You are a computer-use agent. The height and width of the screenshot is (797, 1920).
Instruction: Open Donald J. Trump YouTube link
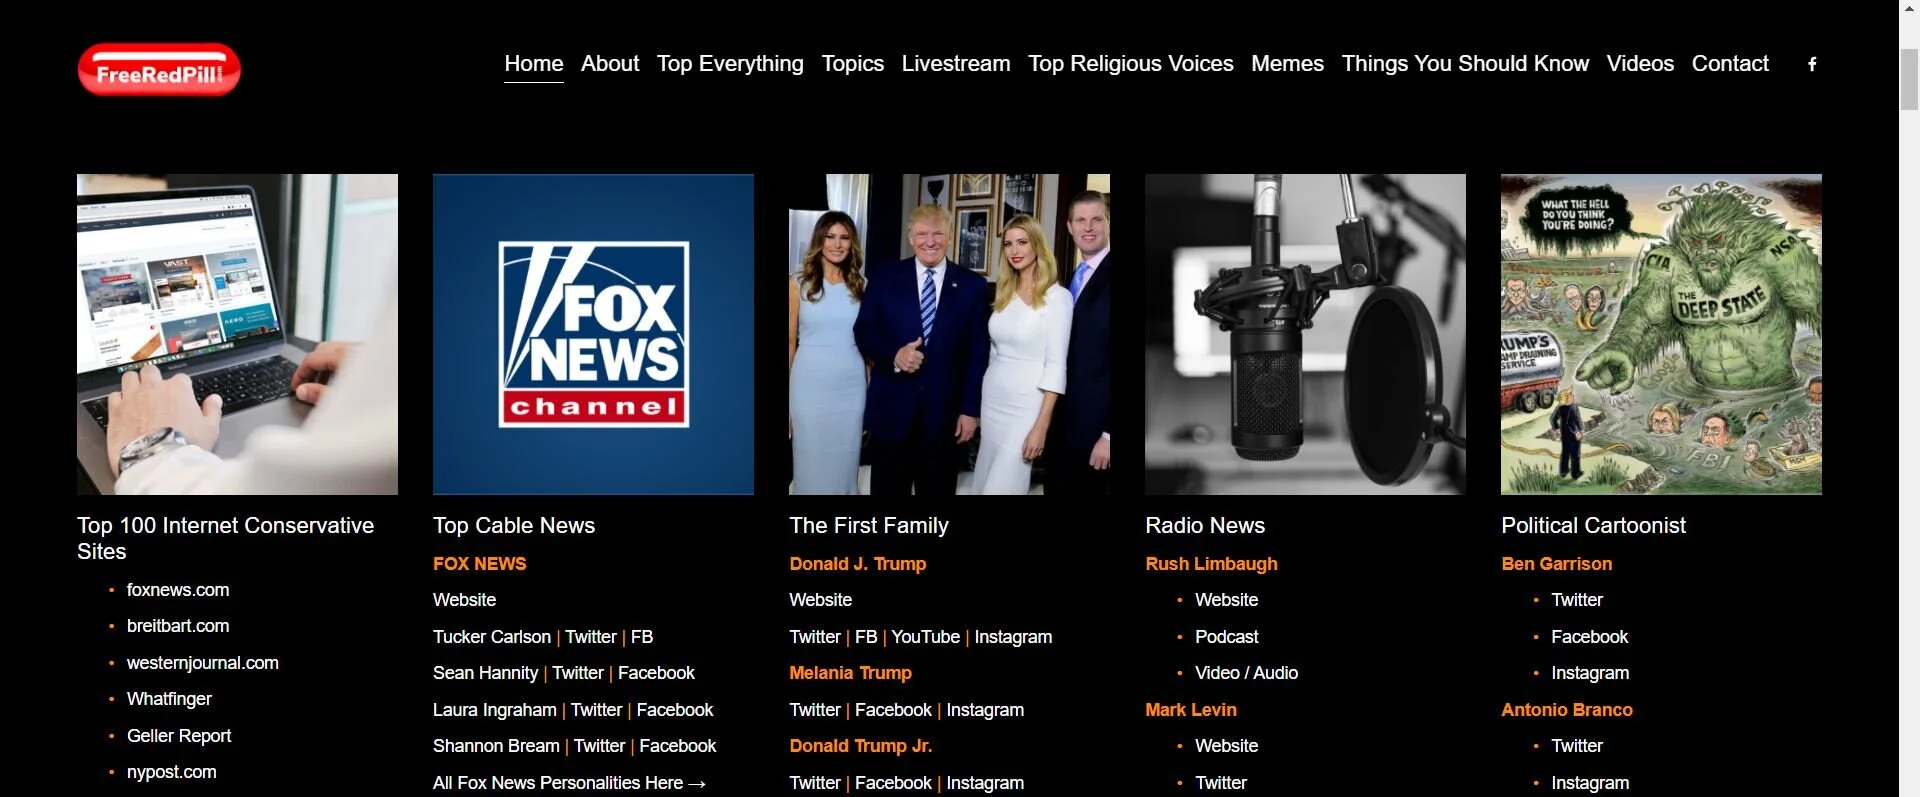[926, 637]
